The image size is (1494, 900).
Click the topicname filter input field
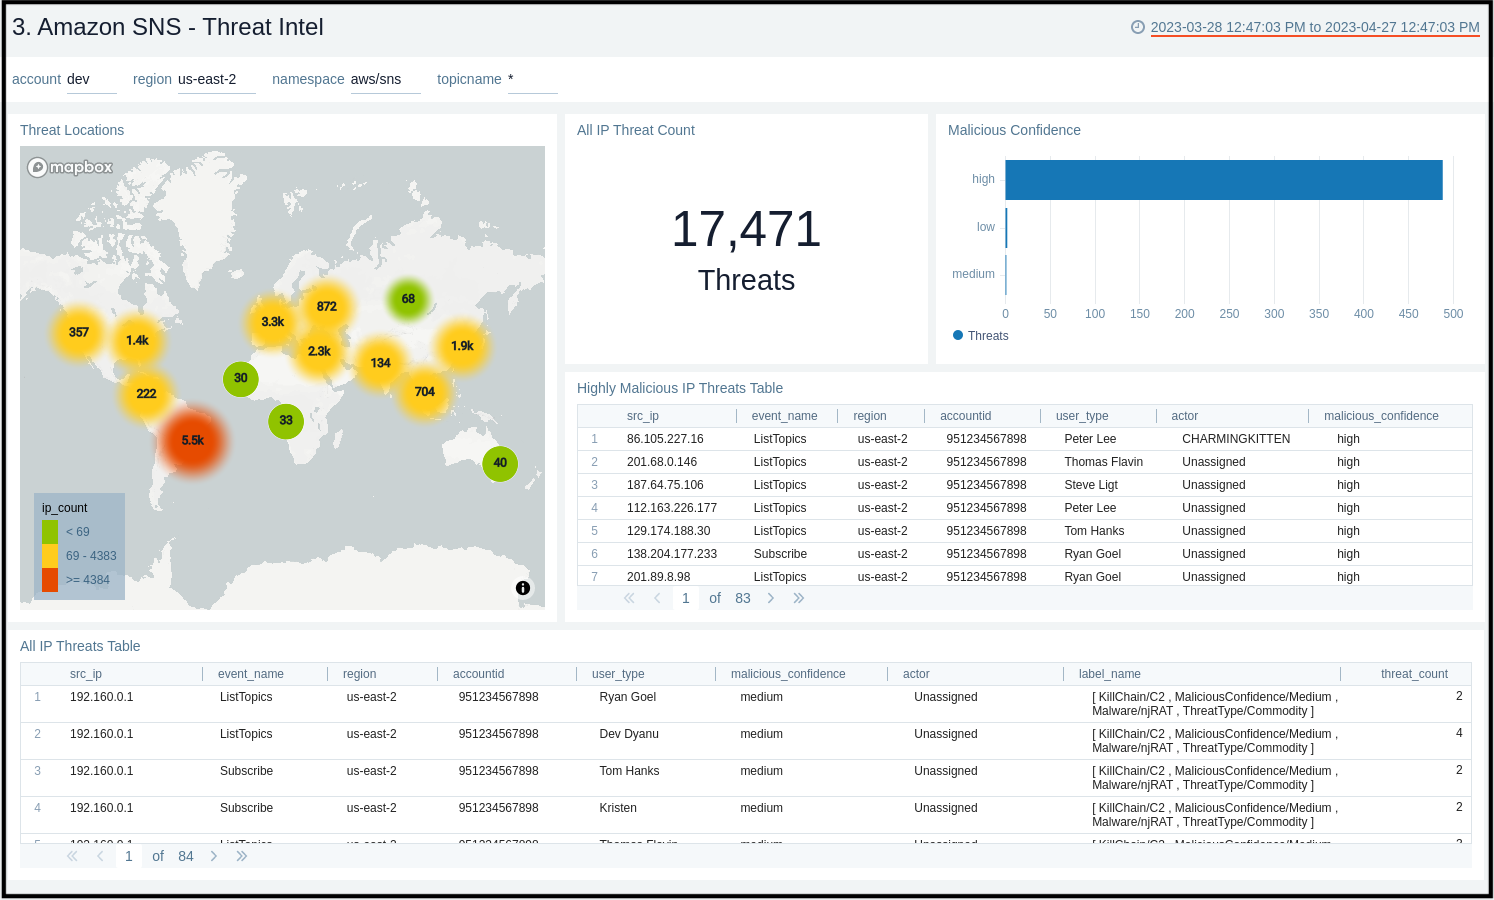pos(532,80)
